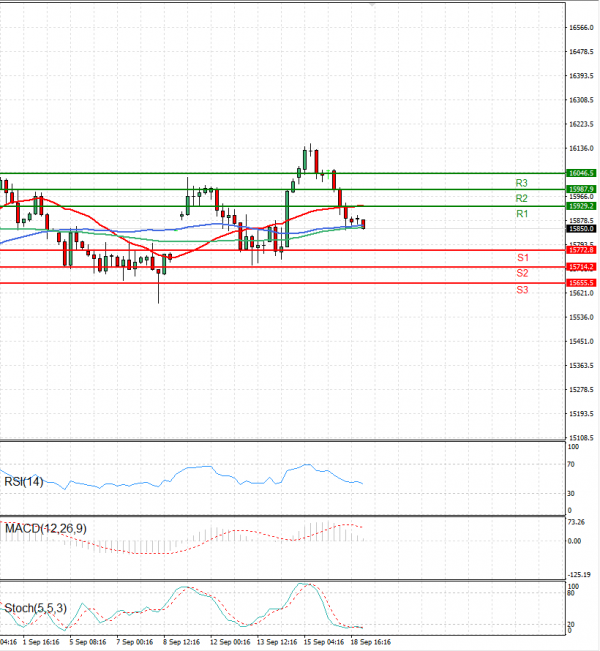Click the Stoch(5,5,3) indicator label
Image resolution: width=600 pixels, height=651 pixels.
(34, 607)
